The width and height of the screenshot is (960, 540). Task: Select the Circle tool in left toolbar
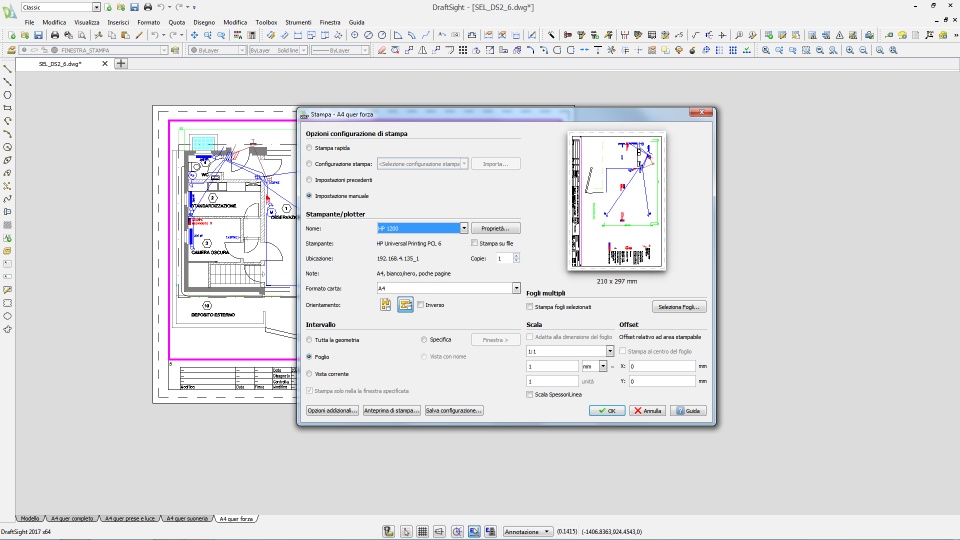pos(7,95)
